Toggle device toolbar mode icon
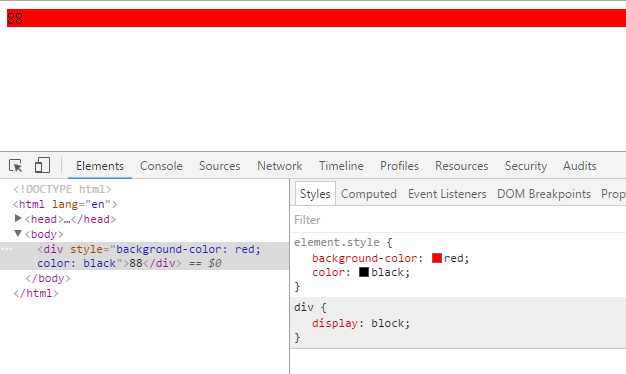 pyautogui.click(x=42, y=165)
